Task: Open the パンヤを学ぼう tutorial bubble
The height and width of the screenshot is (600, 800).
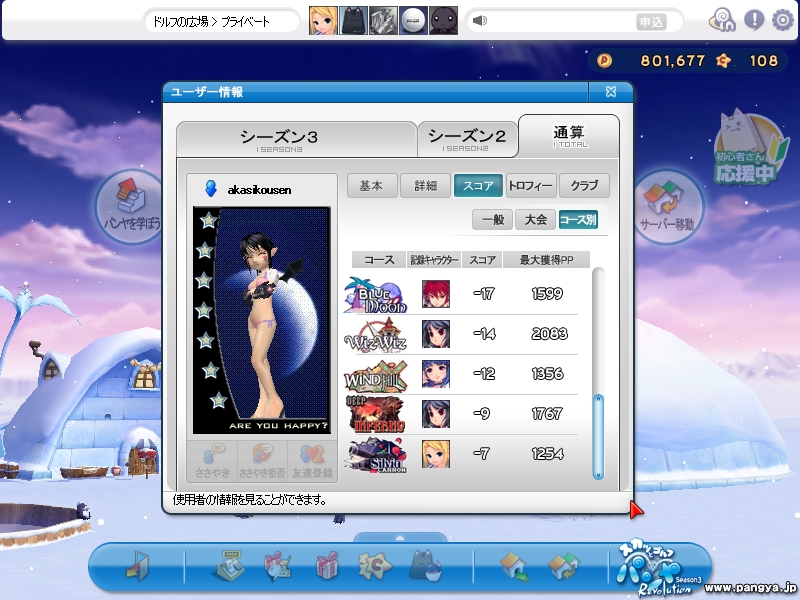Action: [130, 207]
